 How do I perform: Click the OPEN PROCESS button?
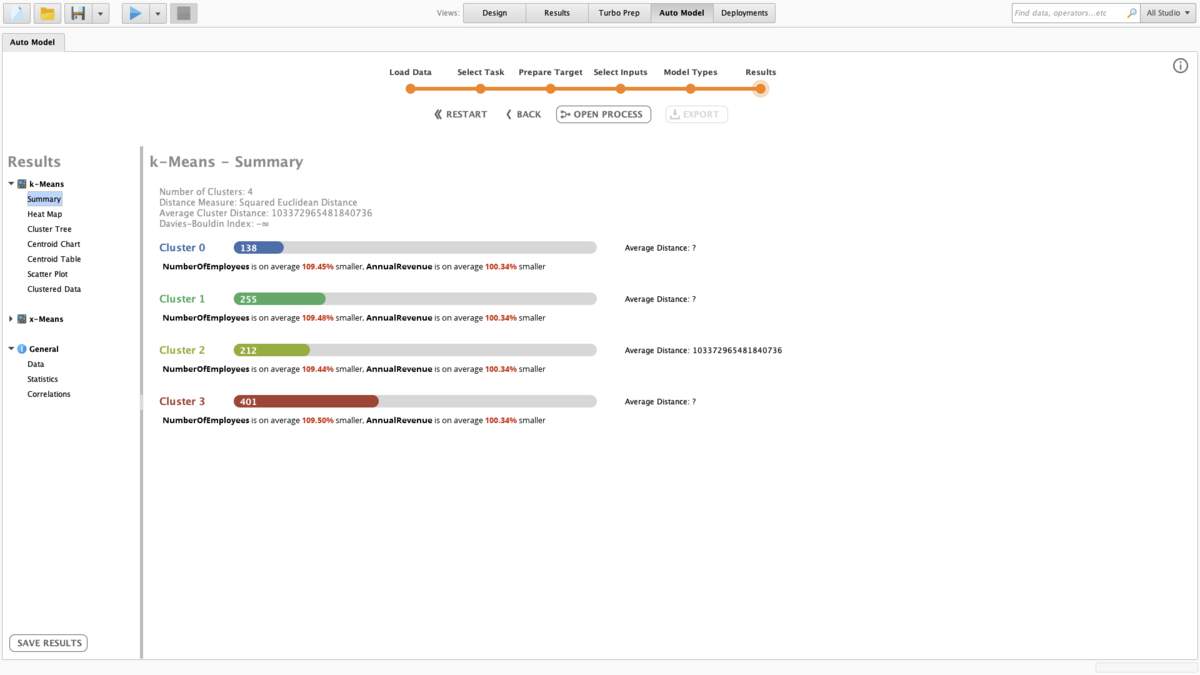tap(603, 114)
